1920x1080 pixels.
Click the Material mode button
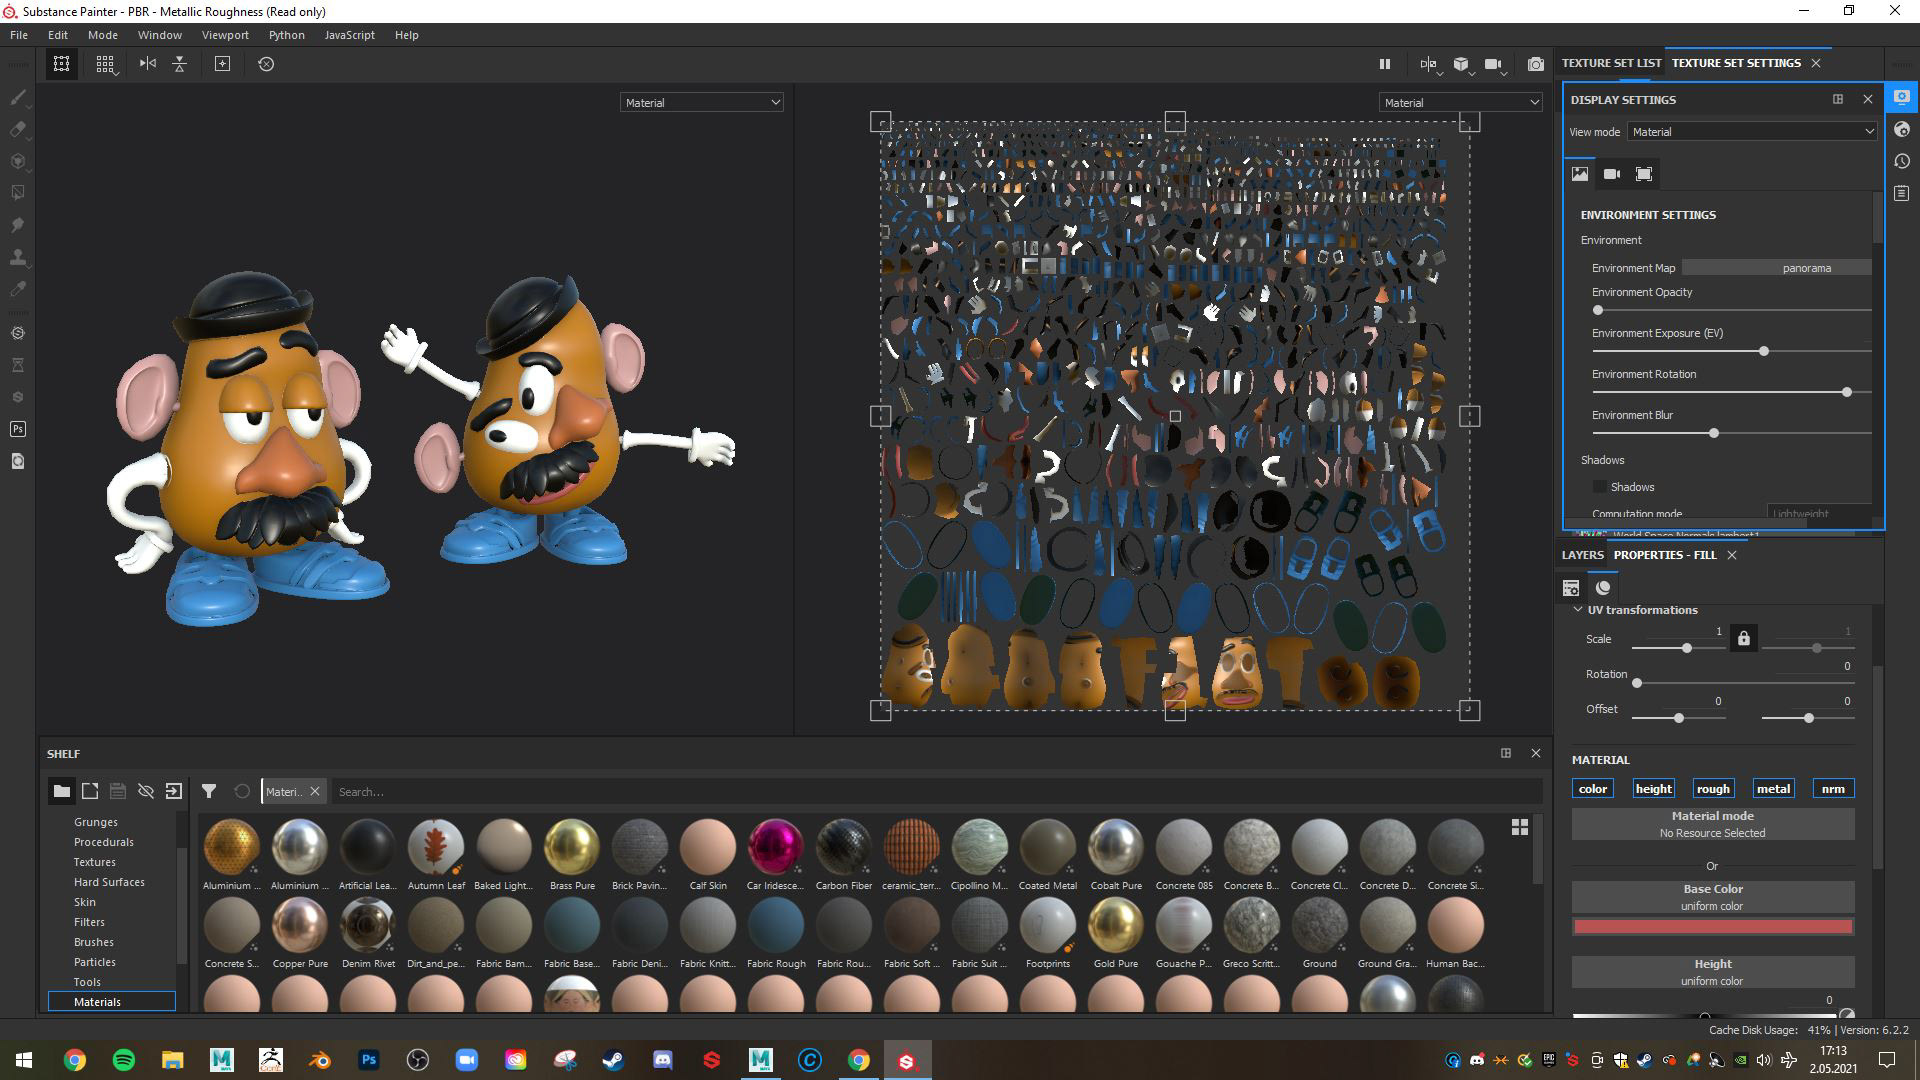point(1713,824)
